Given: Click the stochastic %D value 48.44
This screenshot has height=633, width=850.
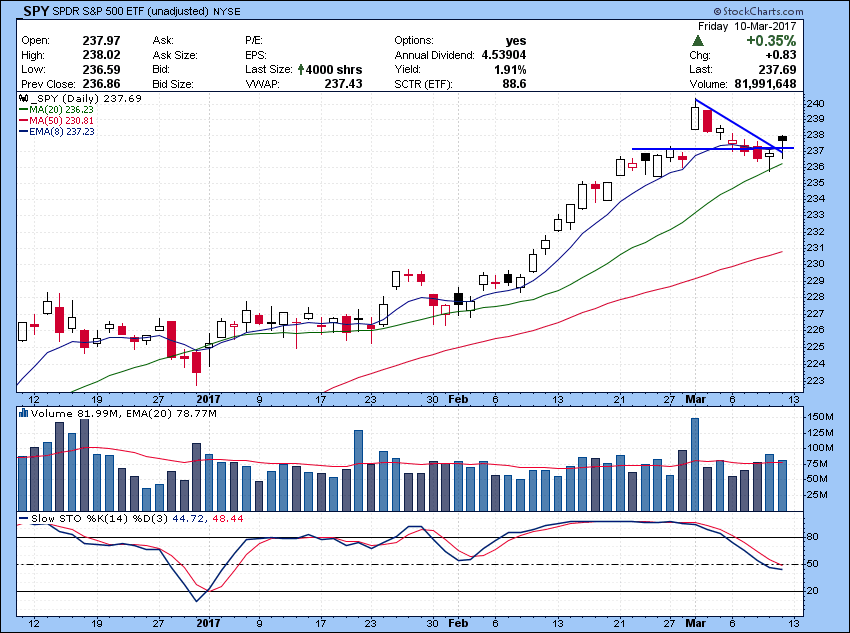Looking at the screenshot, I should (x=228, y=519).
